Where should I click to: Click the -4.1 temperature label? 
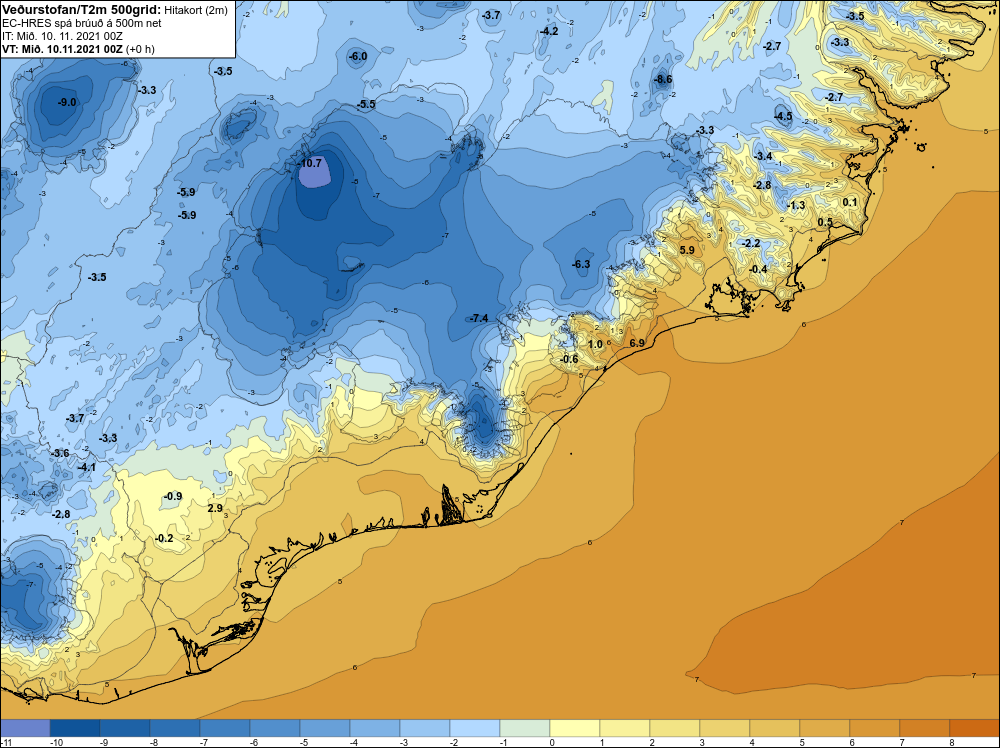[x=87, y=467]
